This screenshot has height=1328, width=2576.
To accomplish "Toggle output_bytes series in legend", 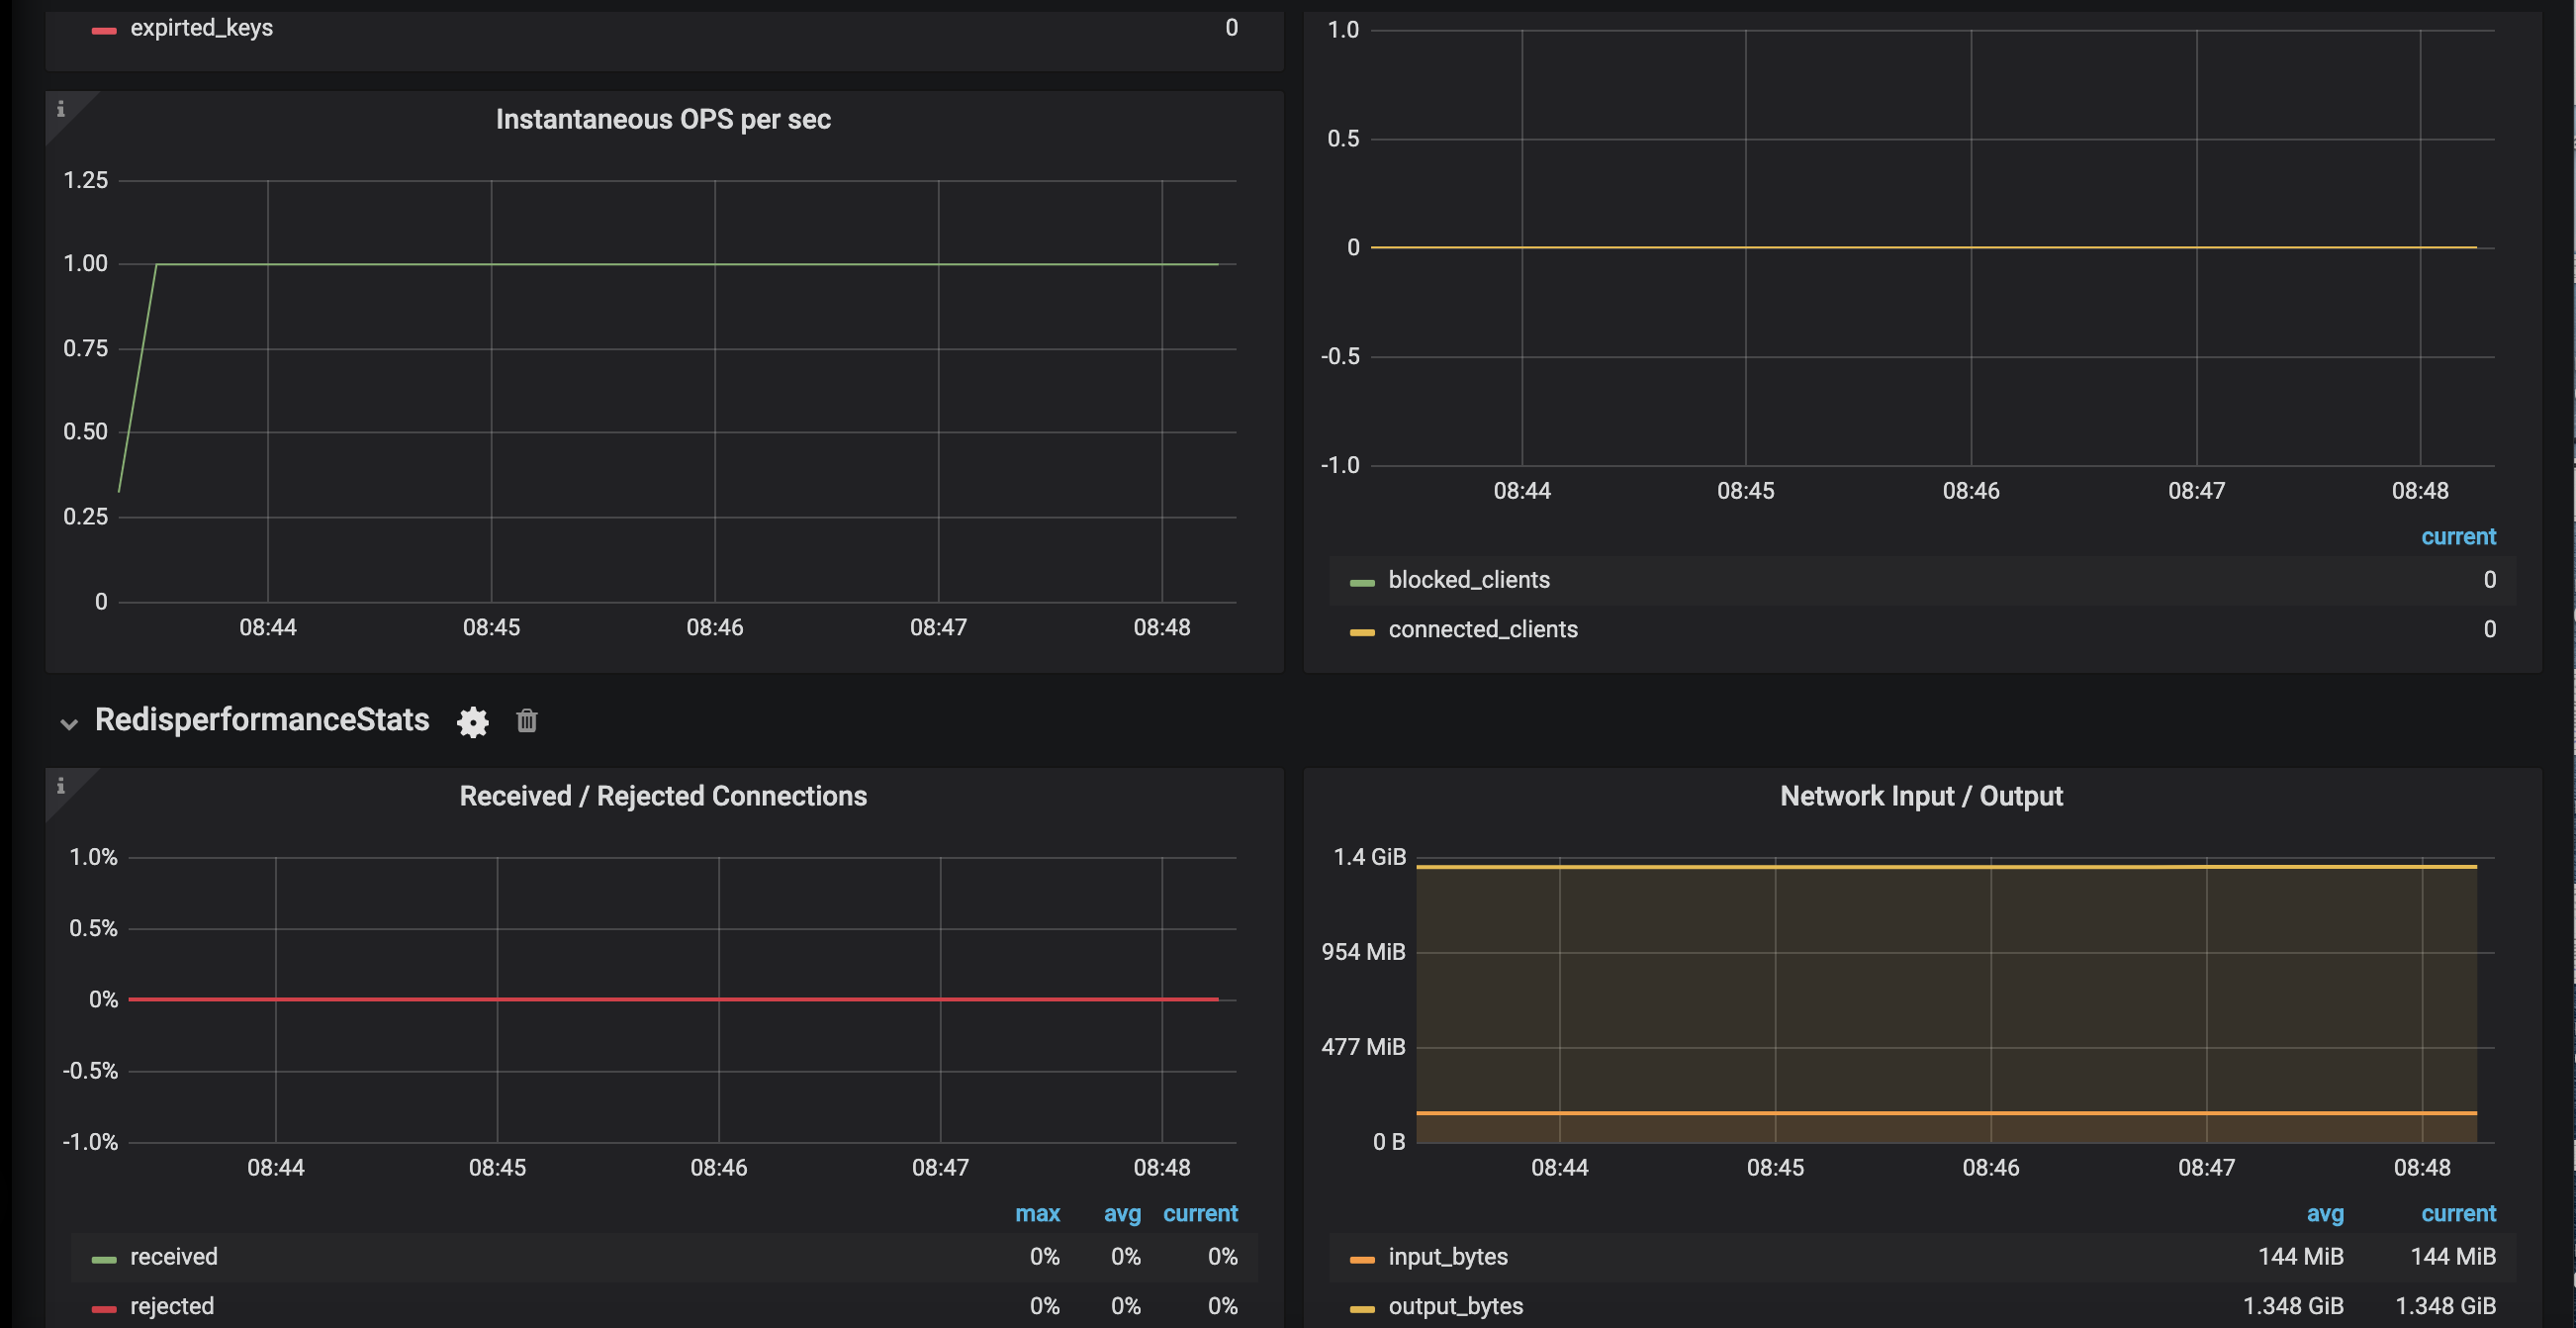I will (1455, 1306).
